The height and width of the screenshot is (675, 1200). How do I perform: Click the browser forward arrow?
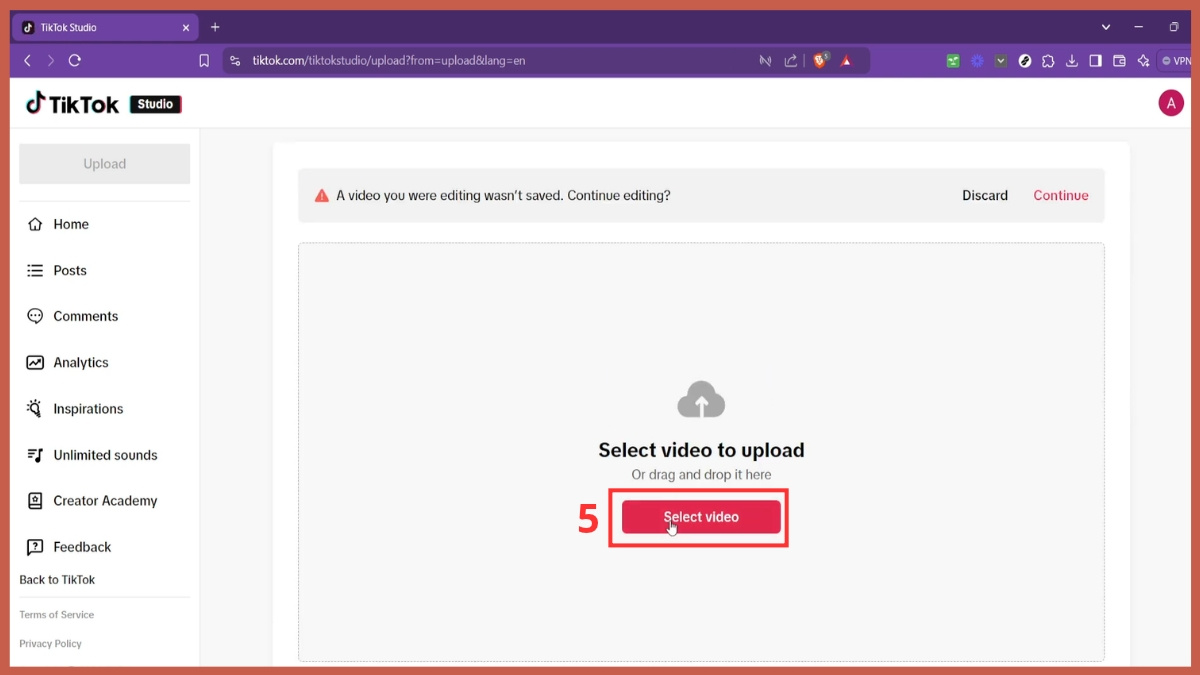51,61
